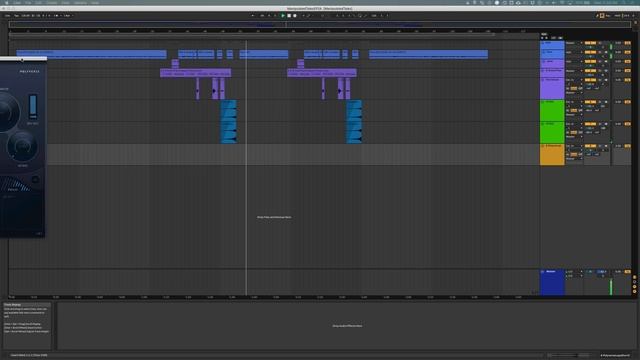Set the first green track's monitor to Auto

point(574,110)
